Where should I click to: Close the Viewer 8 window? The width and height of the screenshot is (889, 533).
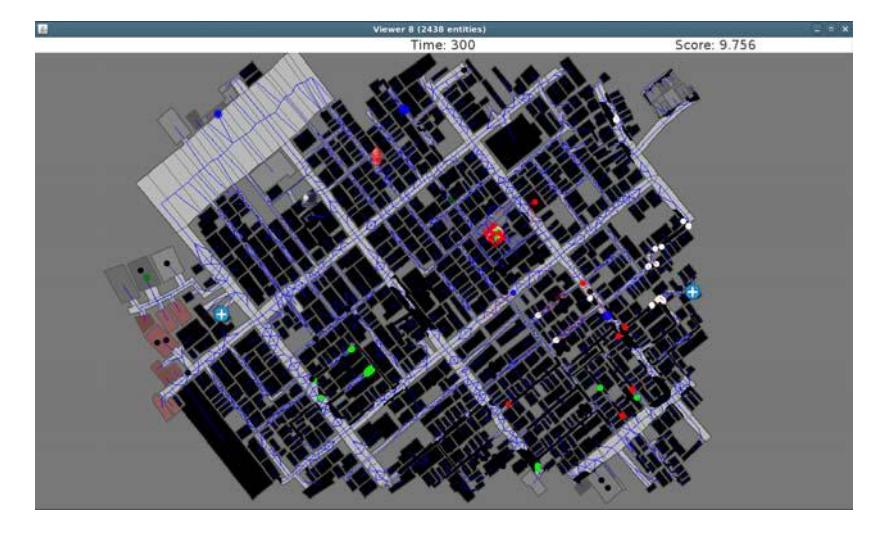(845, 29)
